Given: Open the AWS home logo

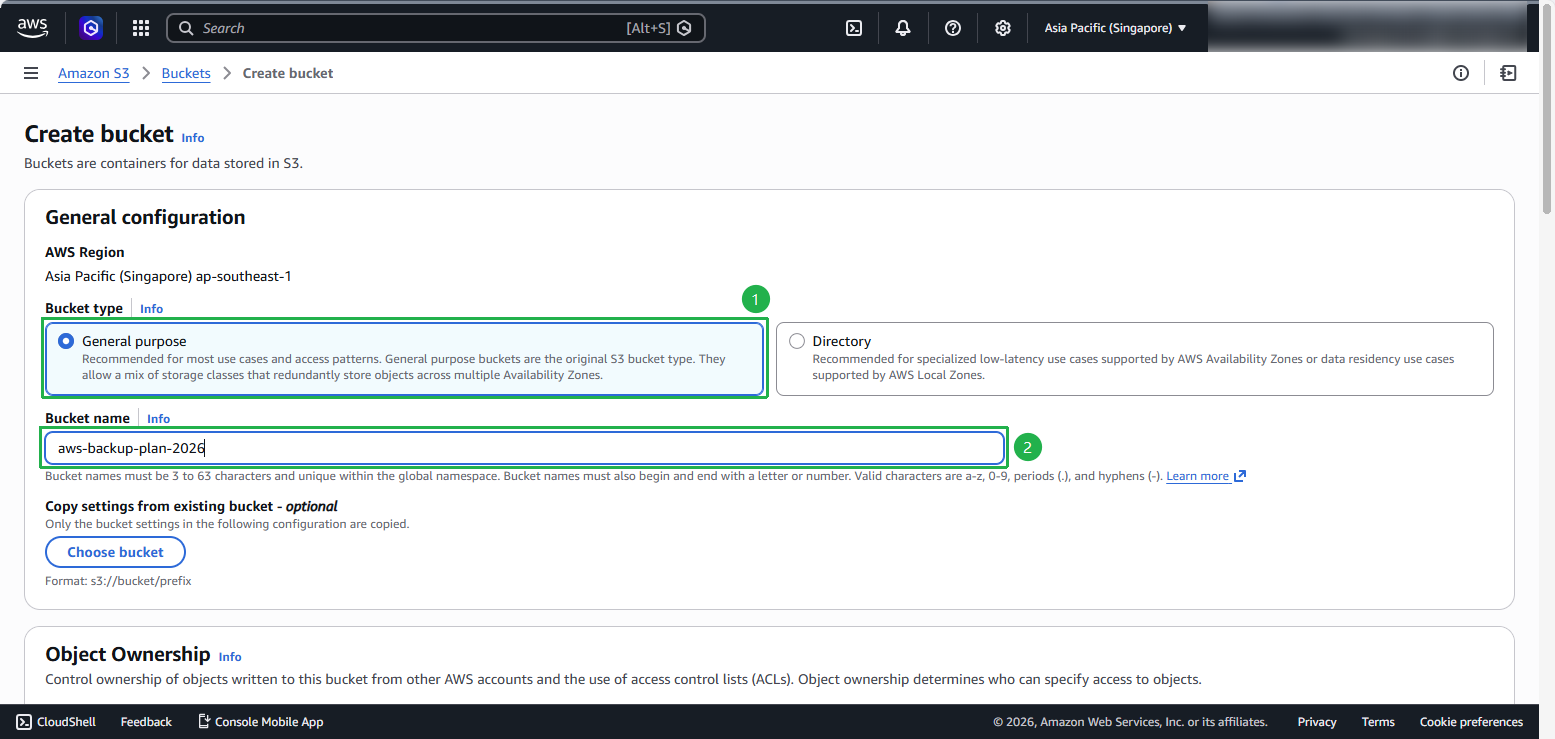Looking at the screenshot, I should pyautogui.click(x=32, y=28).
